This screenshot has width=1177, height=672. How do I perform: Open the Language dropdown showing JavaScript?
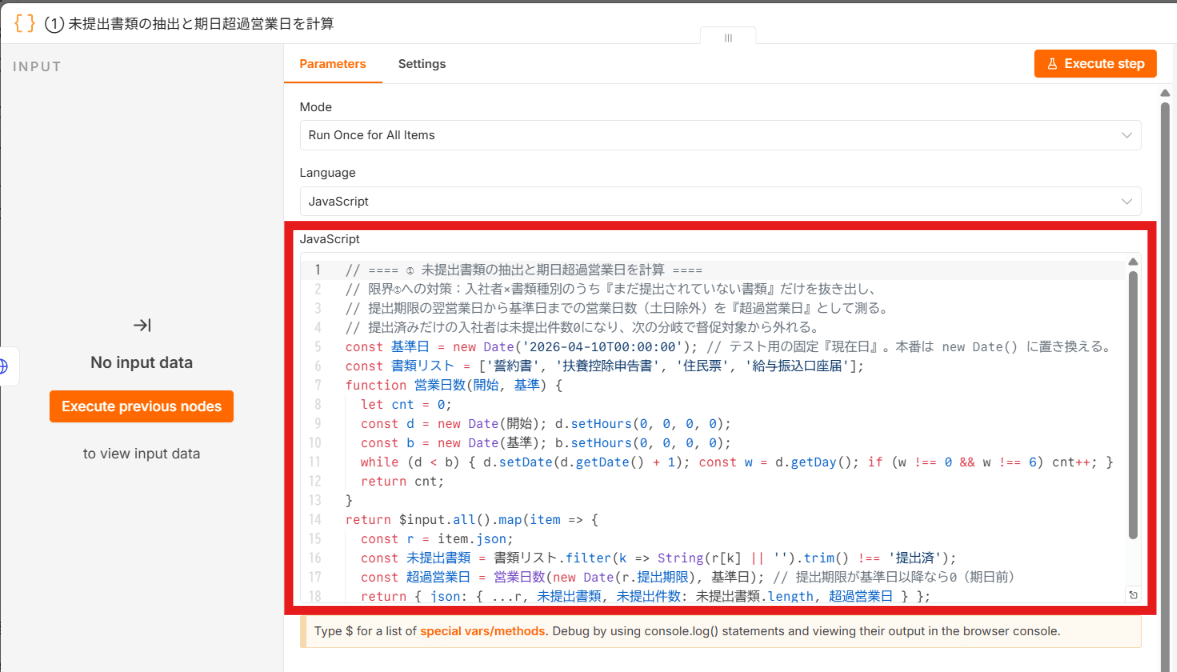tap(720, 201)
